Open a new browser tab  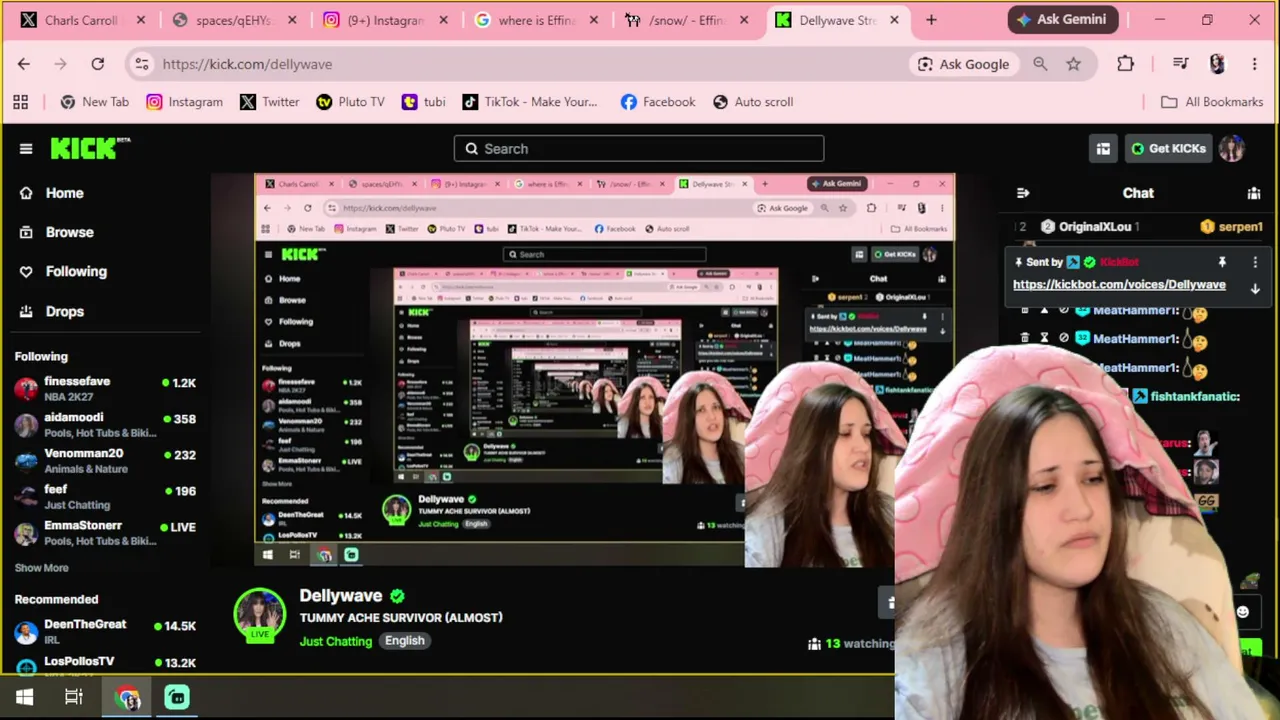(931, 20)
